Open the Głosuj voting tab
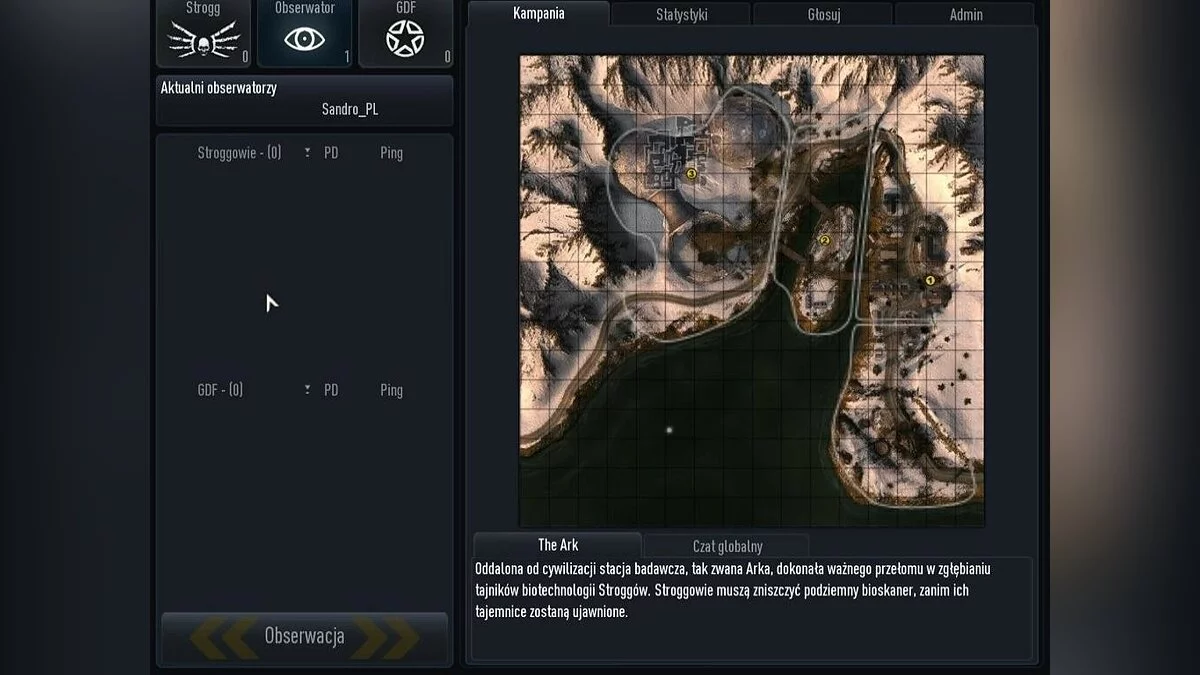This screenshot has height=675, width=1200. pos(823,15)
